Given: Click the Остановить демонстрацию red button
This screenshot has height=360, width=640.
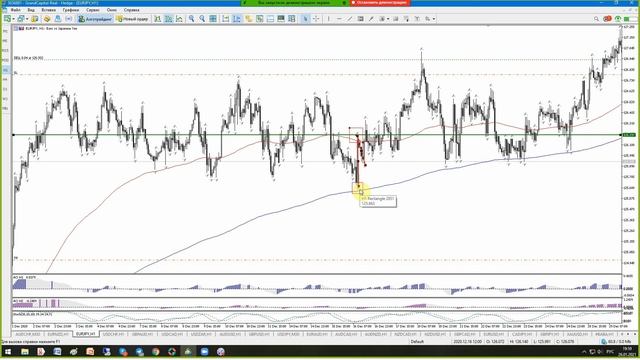Looking at the screenshot, I should click(x=380, y=2).
